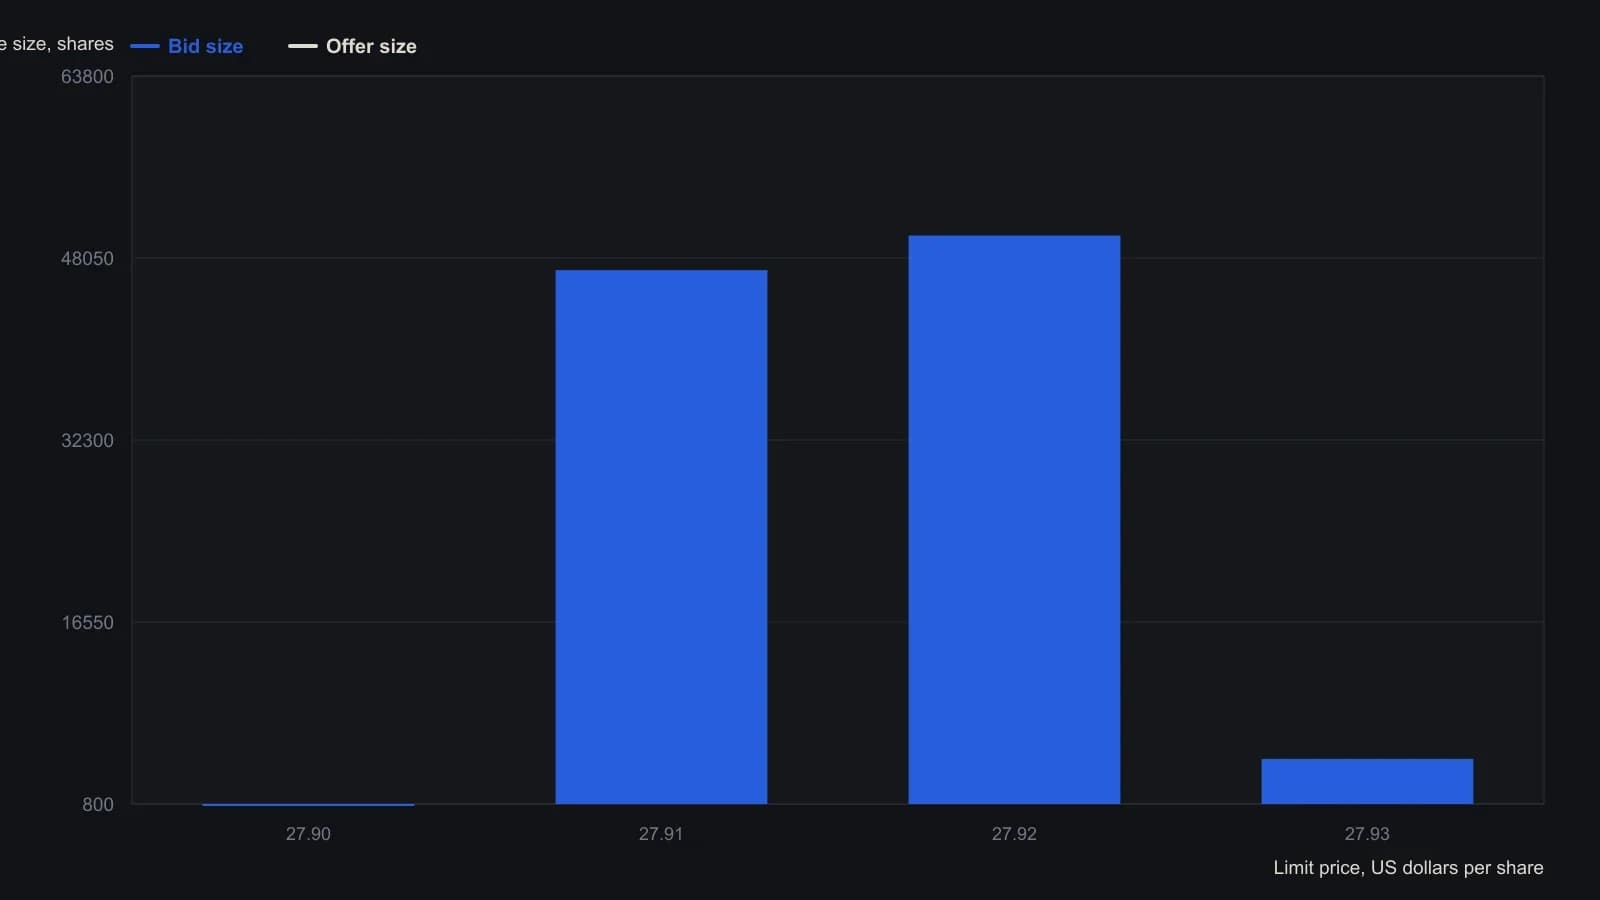Click the white Offer size legend line marker
Viewport: 1600px width, 900px height.
click(303, 46)
